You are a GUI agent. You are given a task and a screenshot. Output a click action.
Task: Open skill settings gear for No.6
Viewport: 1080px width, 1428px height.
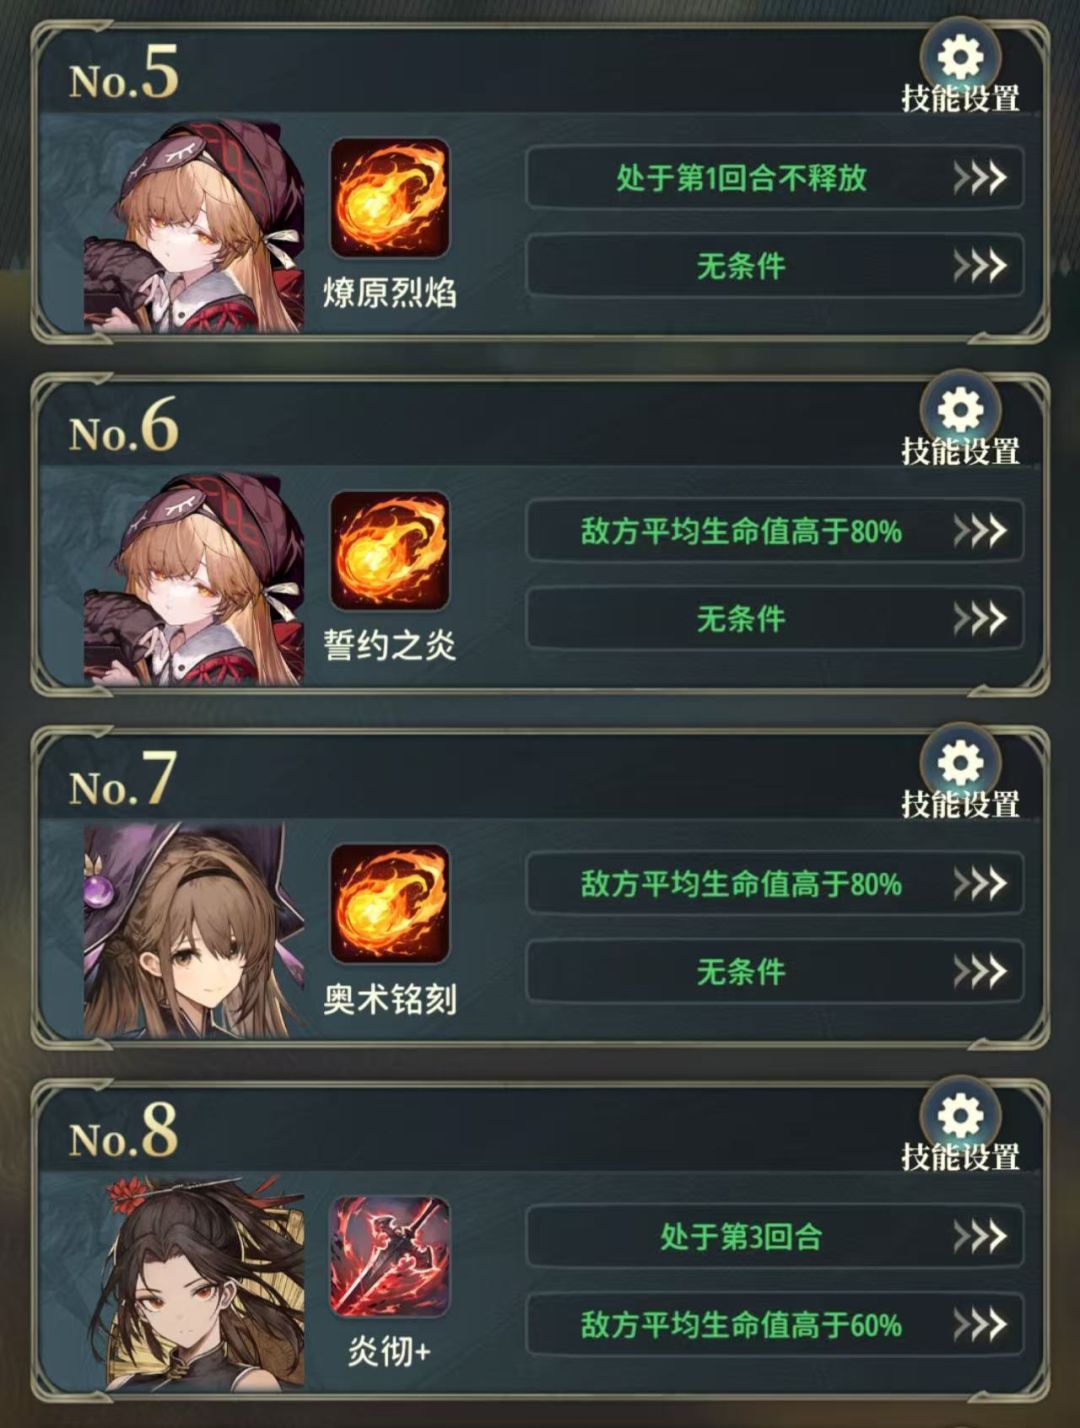(x=961, y=411)
